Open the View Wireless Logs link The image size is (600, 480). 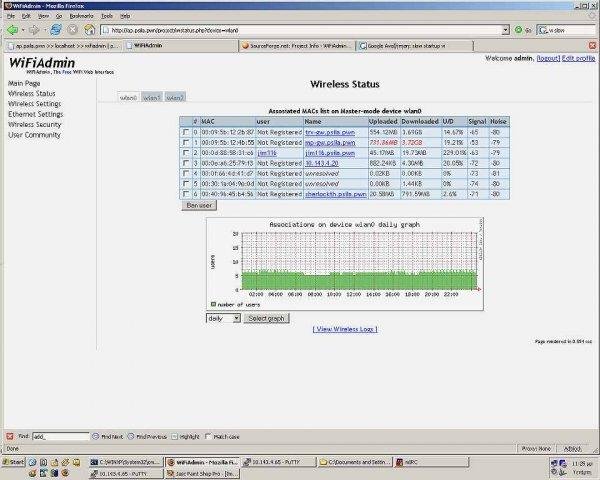[x=345, y=329]
